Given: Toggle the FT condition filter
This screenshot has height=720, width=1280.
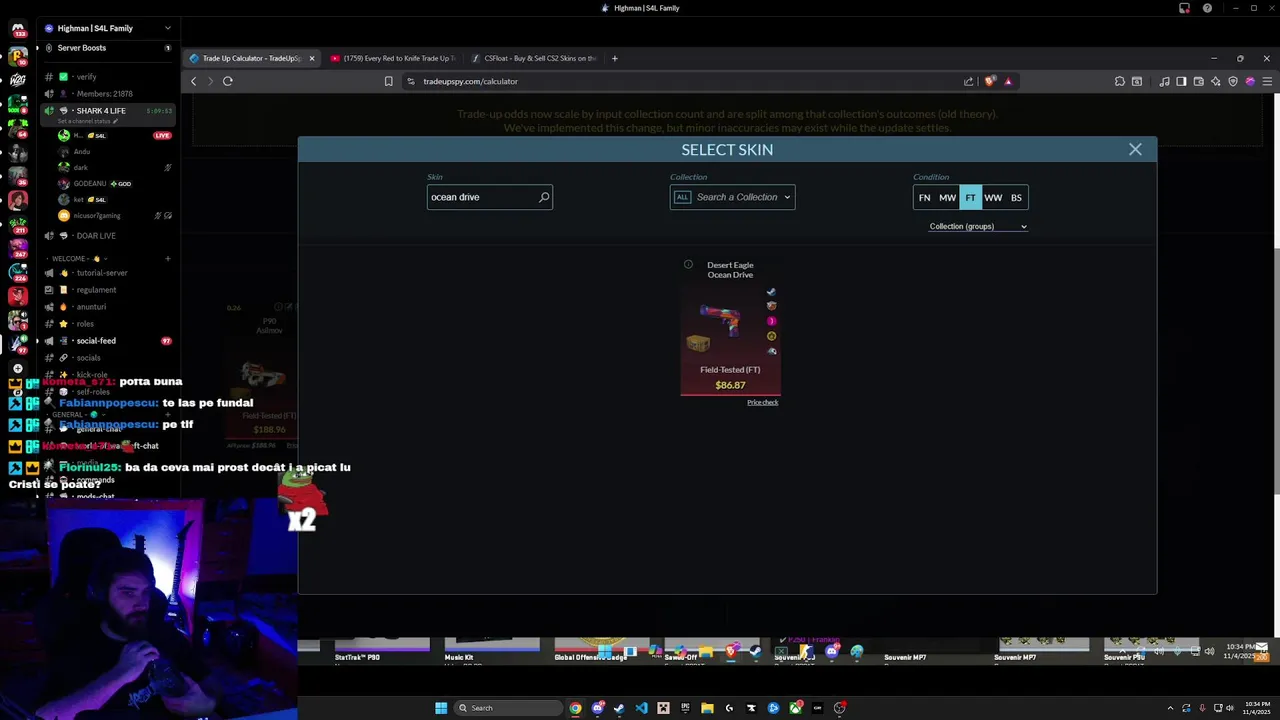Looking at the screenshot, I should tap(970, 198).
